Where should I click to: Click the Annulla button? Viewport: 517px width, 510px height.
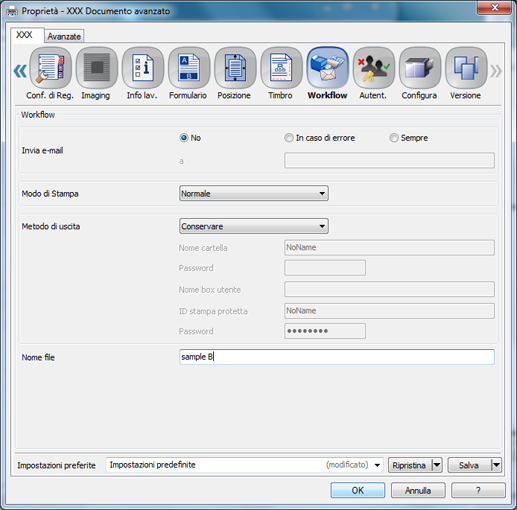[x=418, y=490]
